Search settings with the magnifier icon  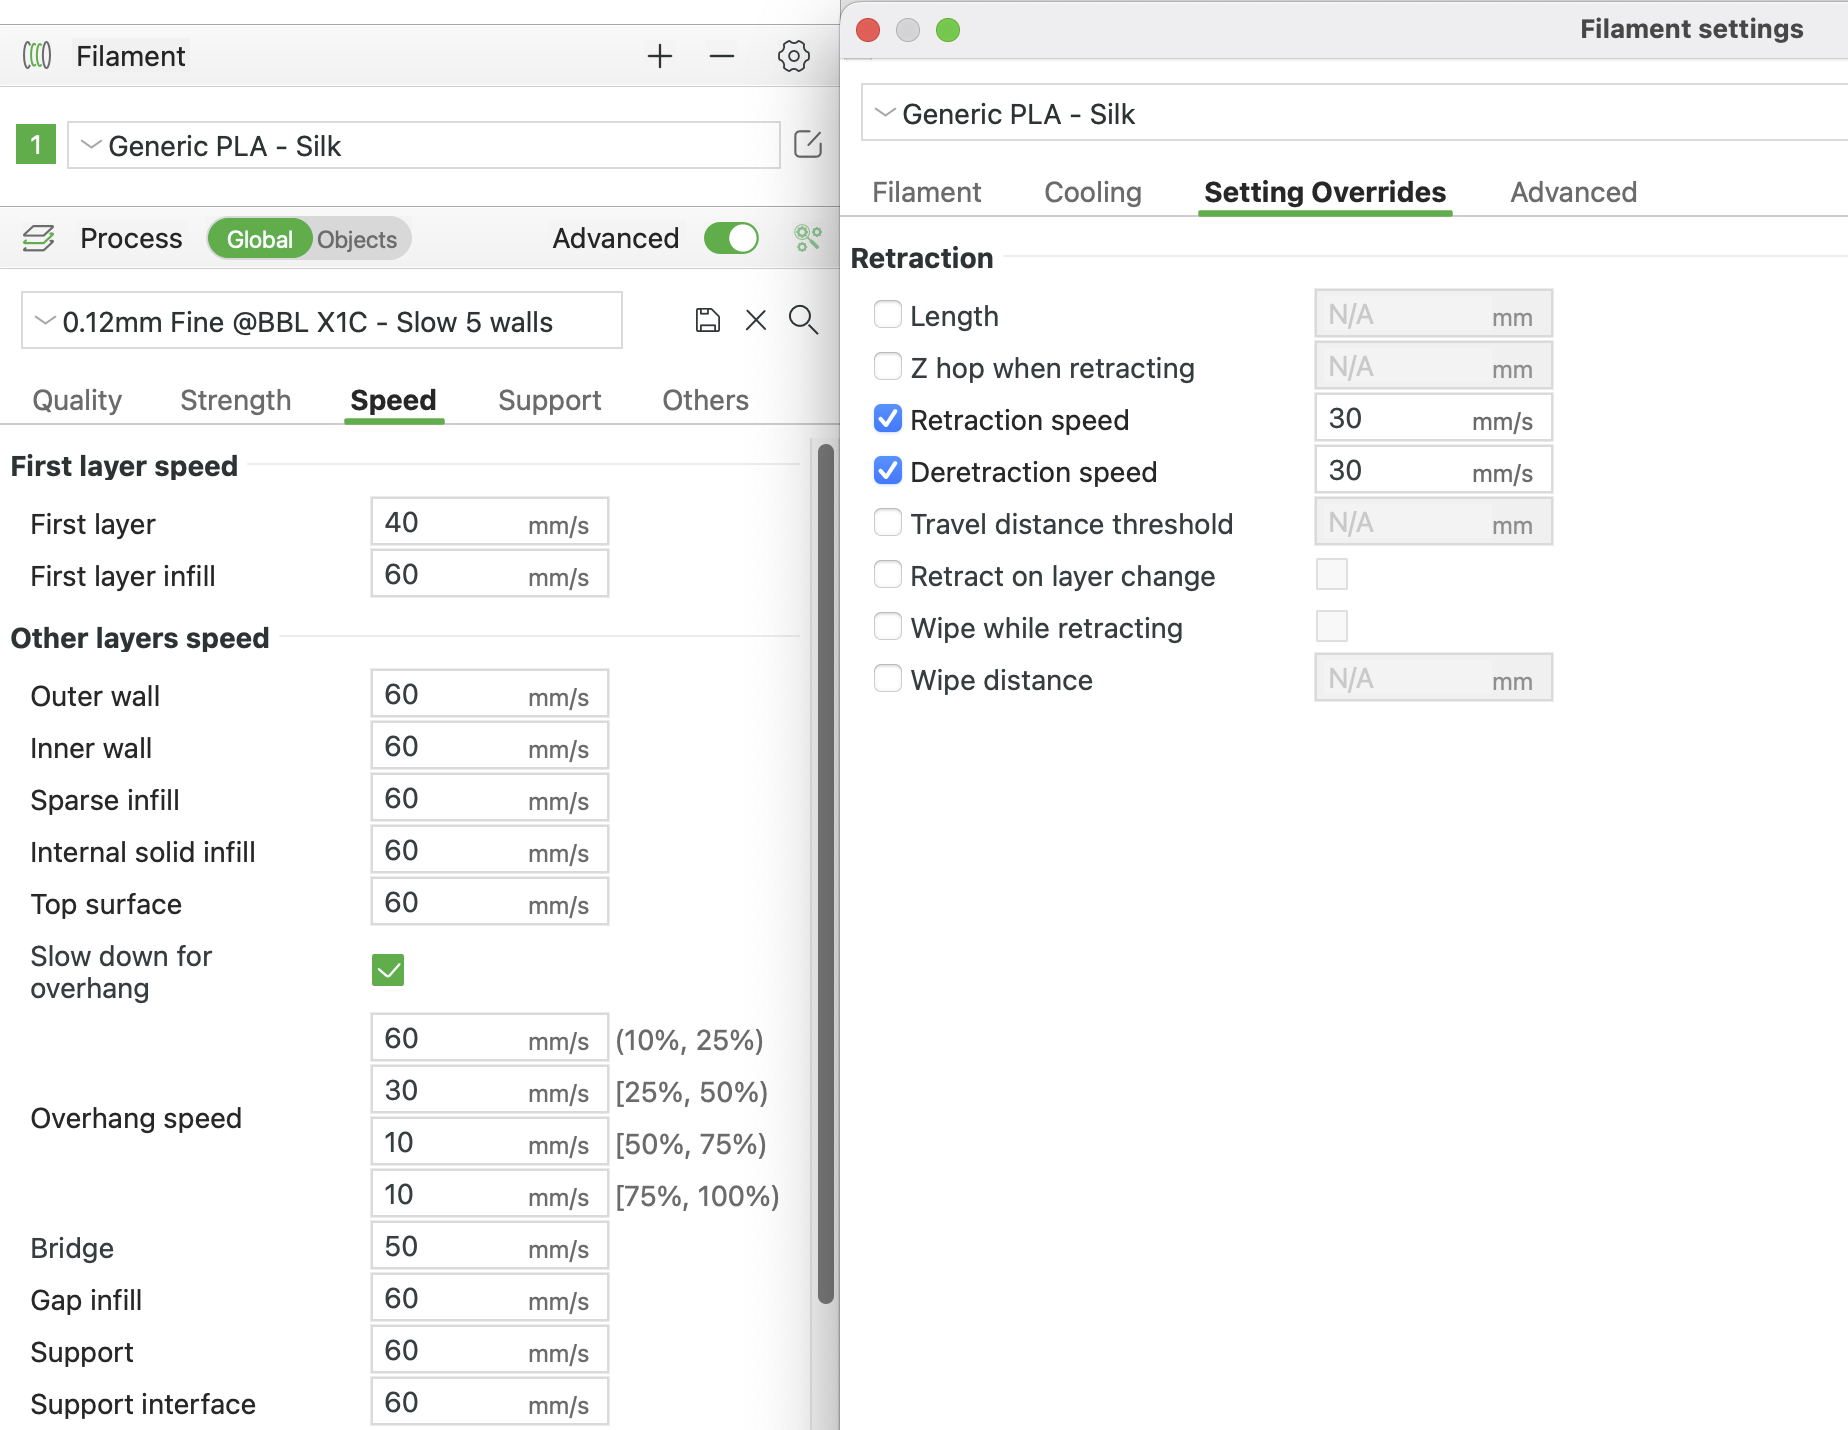pyautogui.click(x=803, y=321)
